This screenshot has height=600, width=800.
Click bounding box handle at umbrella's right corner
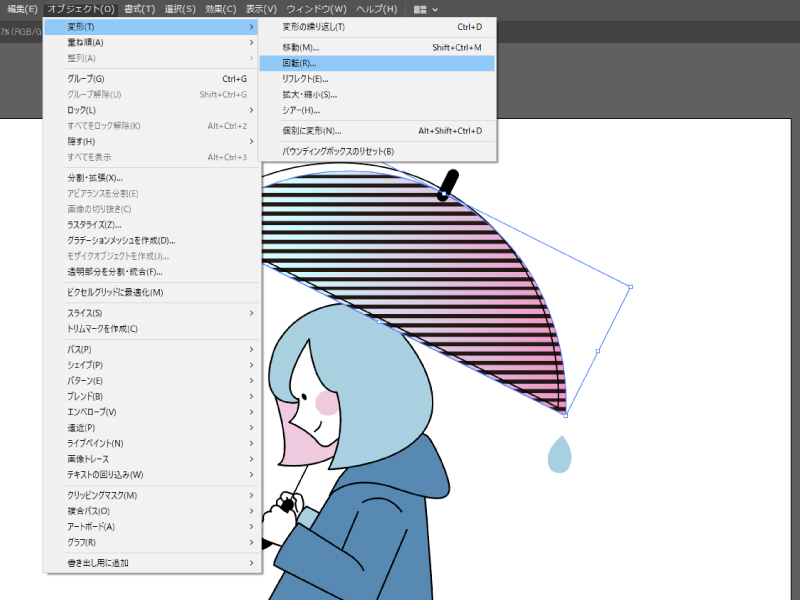[x=630, y=287]
